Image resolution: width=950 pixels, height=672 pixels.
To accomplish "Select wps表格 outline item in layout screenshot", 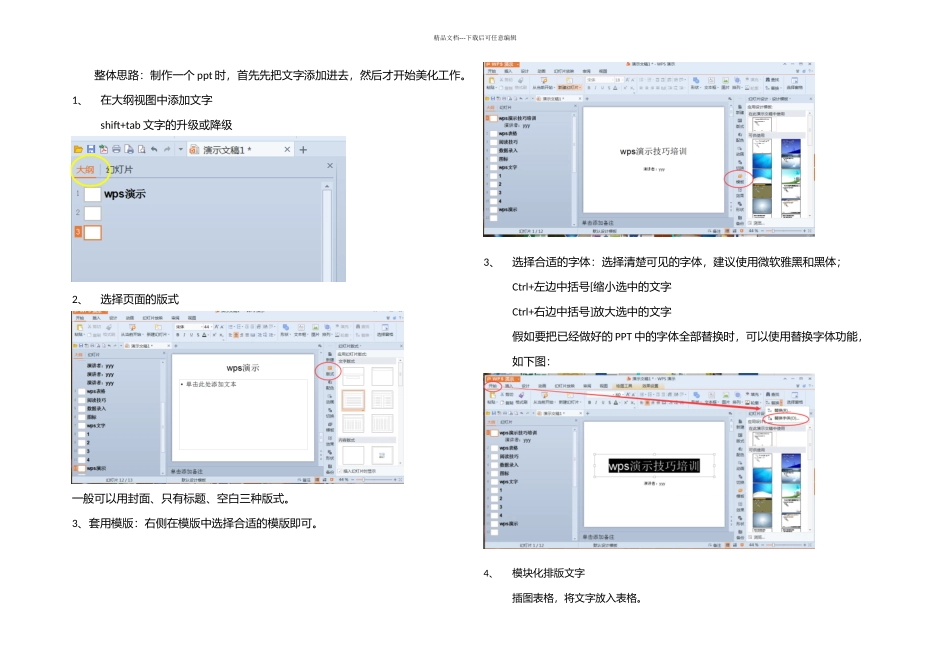I will tap(96, 391).
